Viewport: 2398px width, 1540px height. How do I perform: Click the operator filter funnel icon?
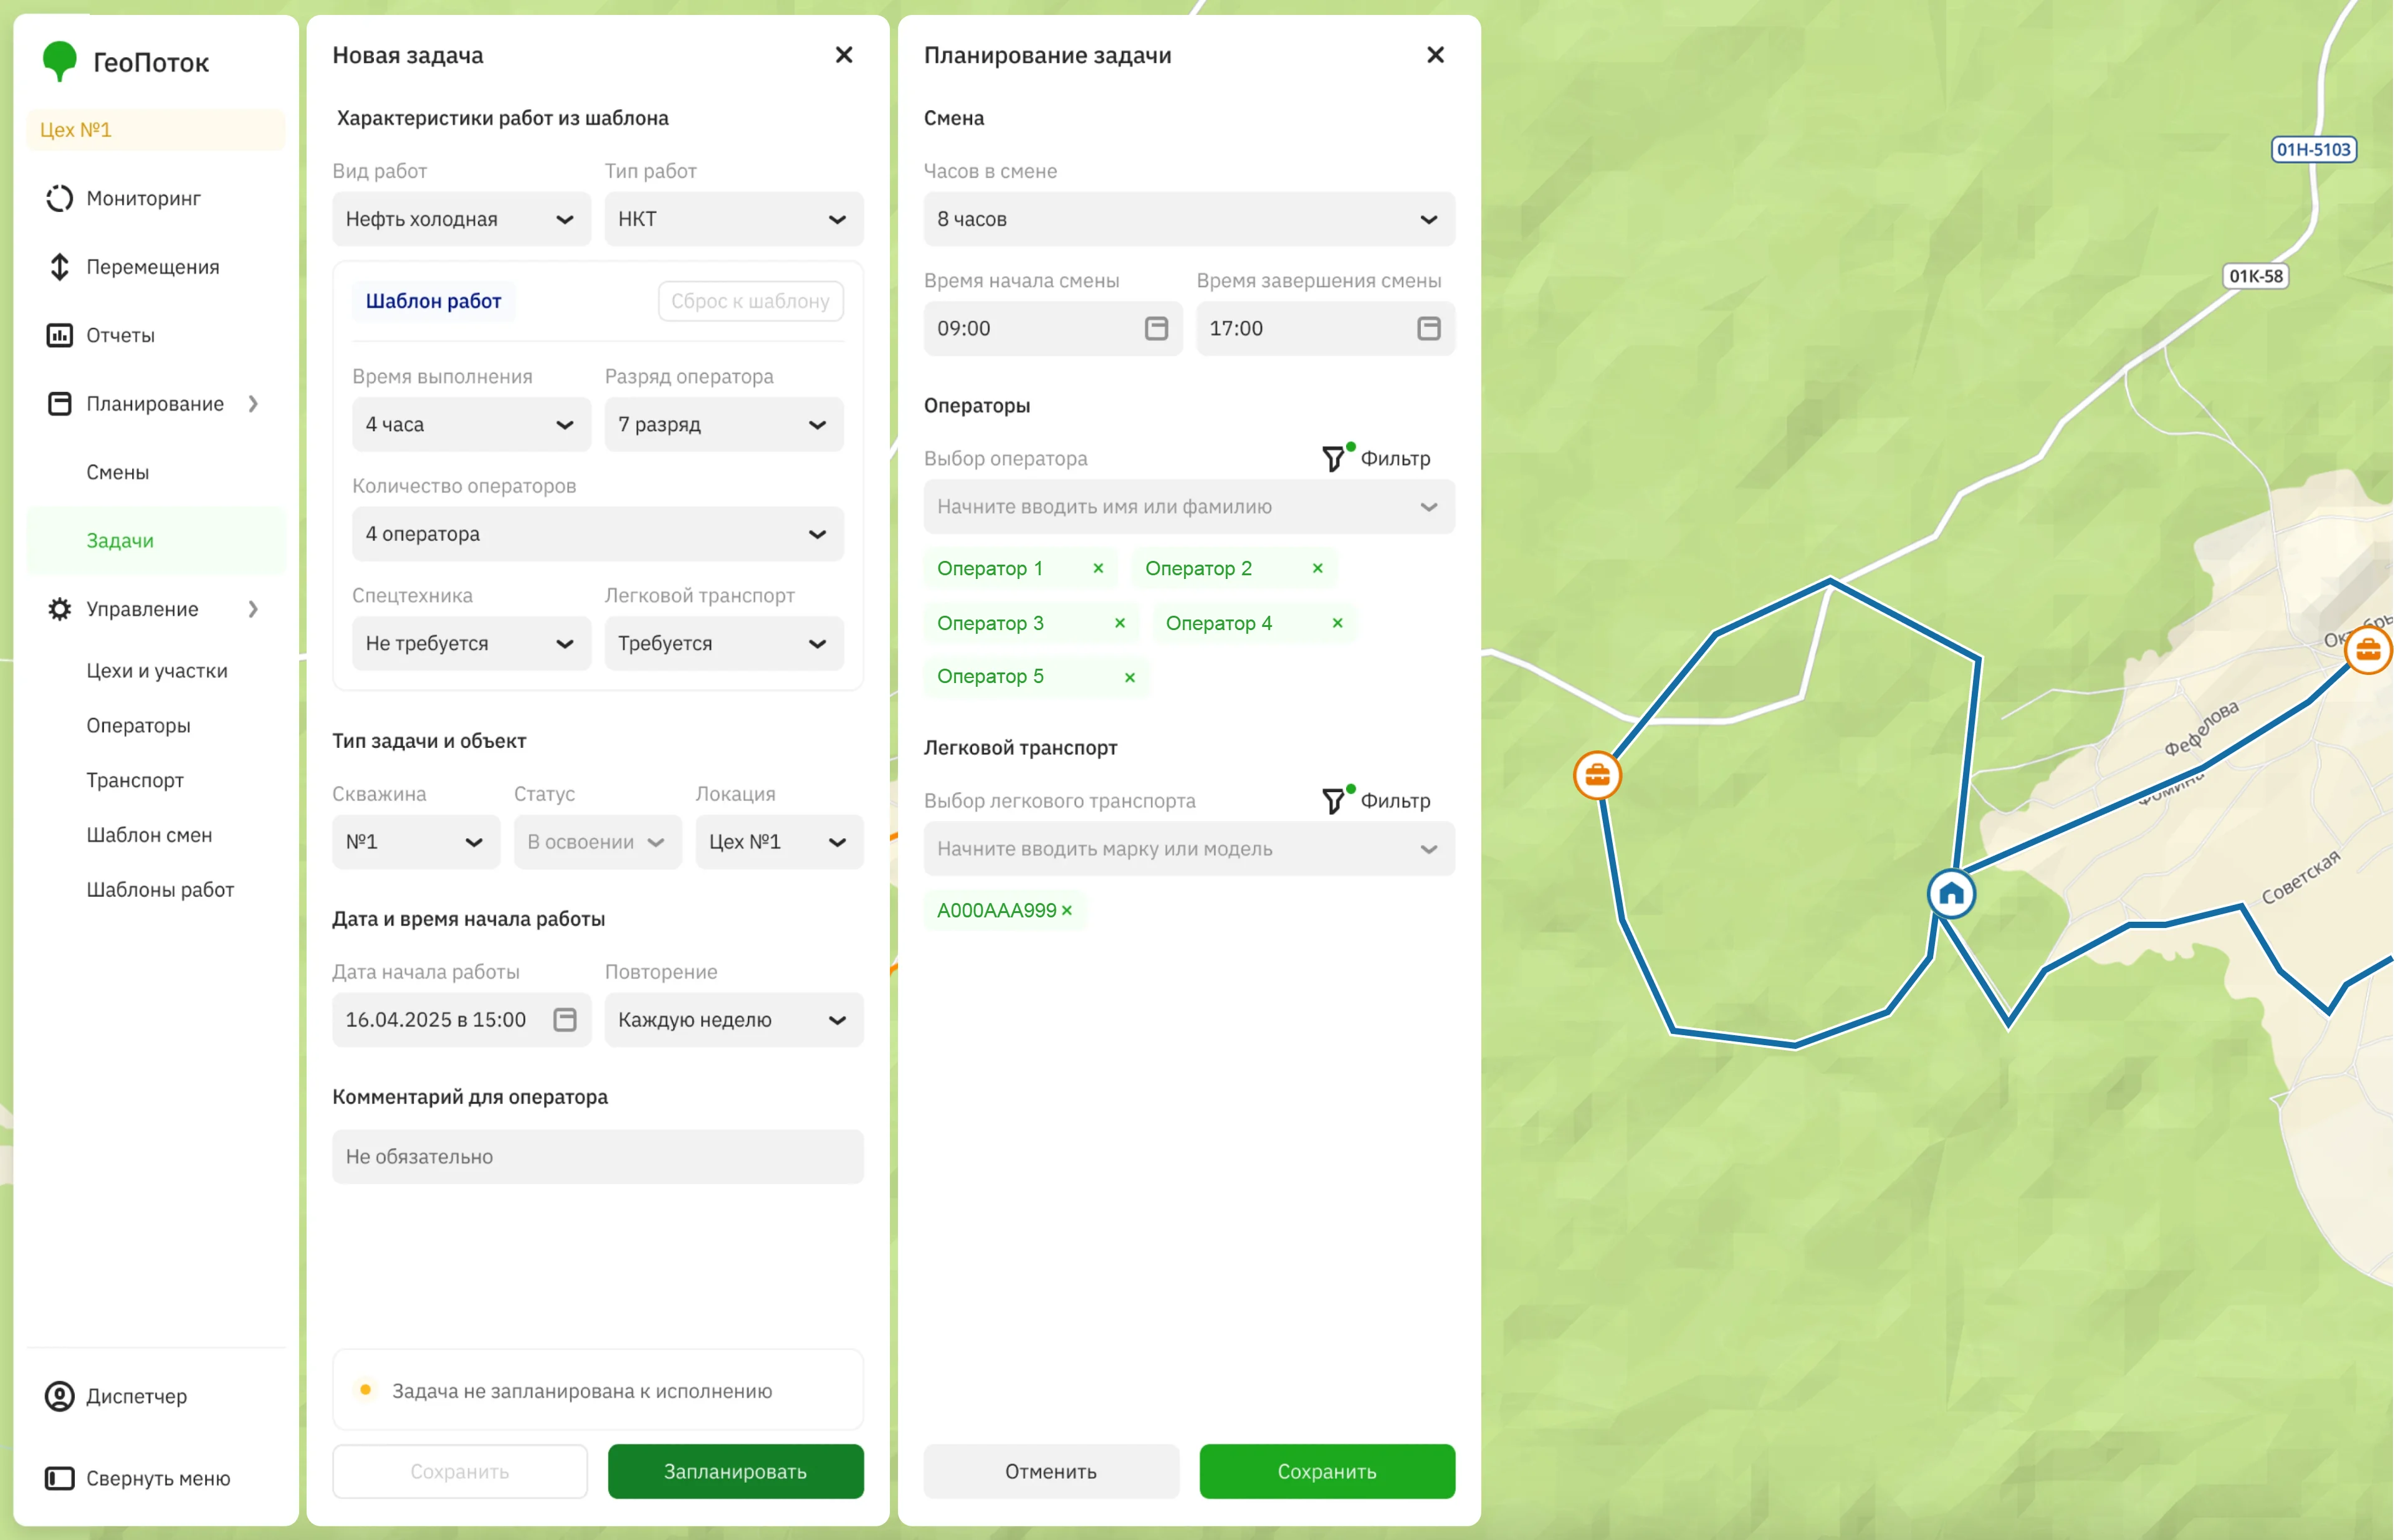pyautogui.click(x=1333, y=459)
